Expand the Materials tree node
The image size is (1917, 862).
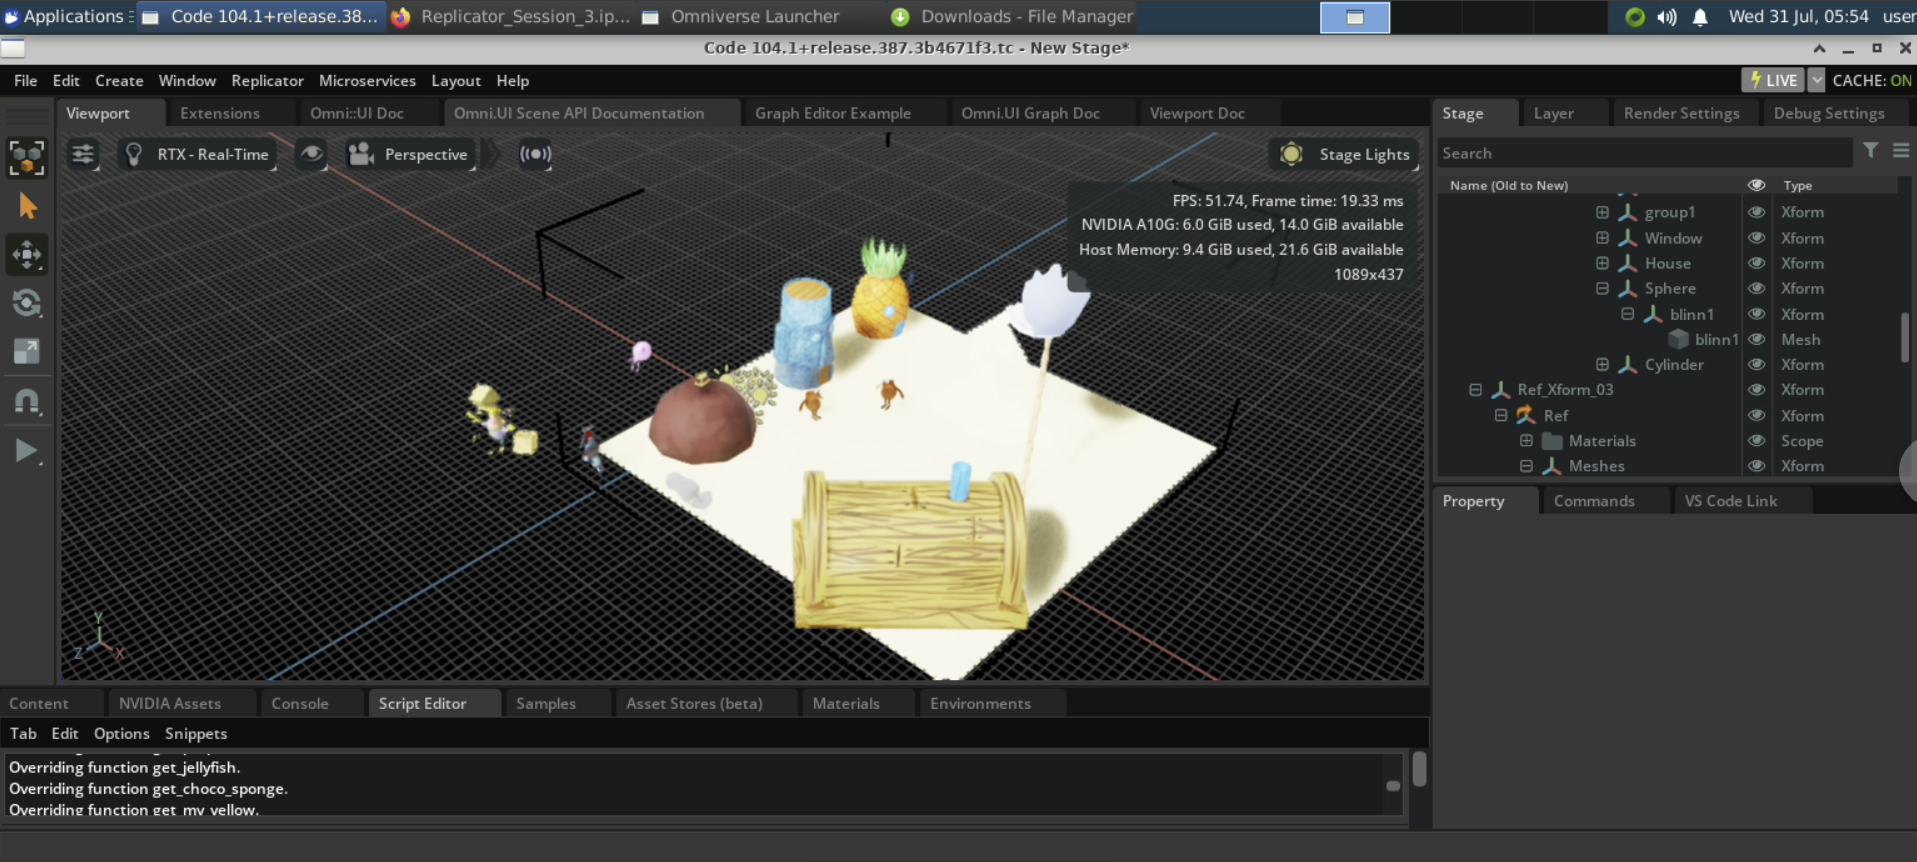click(1526, 440)
